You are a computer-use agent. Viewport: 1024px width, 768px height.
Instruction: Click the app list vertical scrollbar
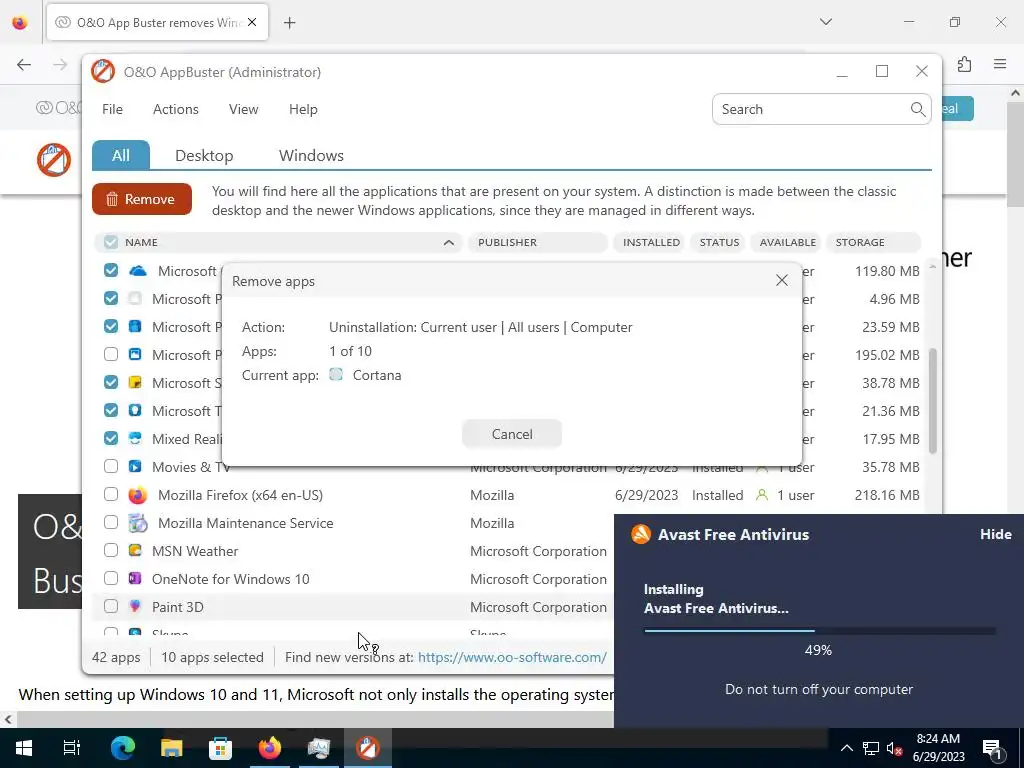click(x=933, y=400)
